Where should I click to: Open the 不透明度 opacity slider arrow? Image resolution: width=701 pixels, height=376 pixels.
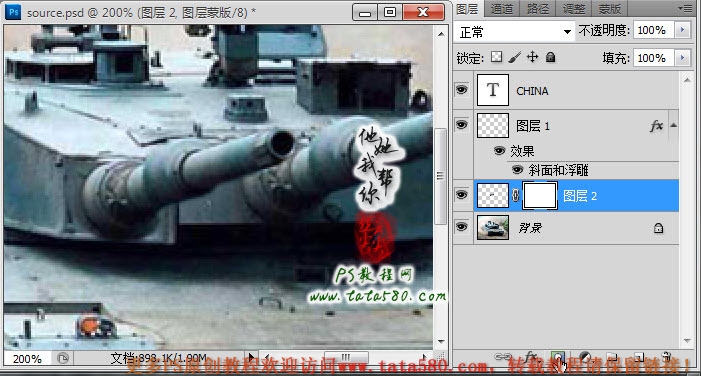point(682,30)
